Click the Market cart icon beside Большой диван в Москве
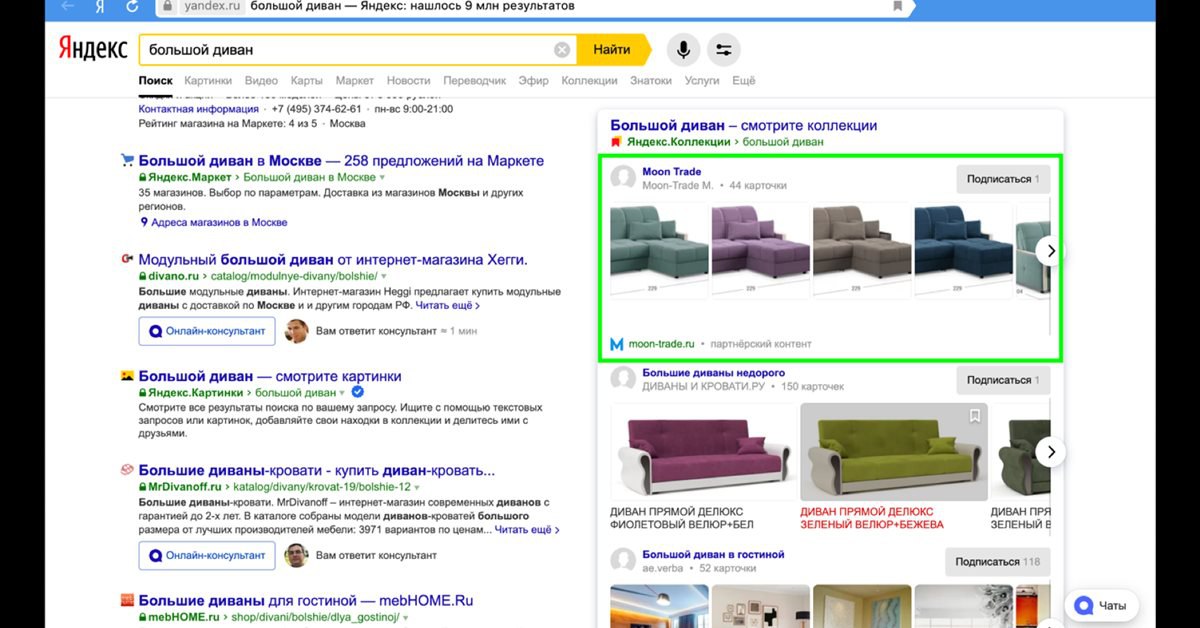 coord(127,160)
